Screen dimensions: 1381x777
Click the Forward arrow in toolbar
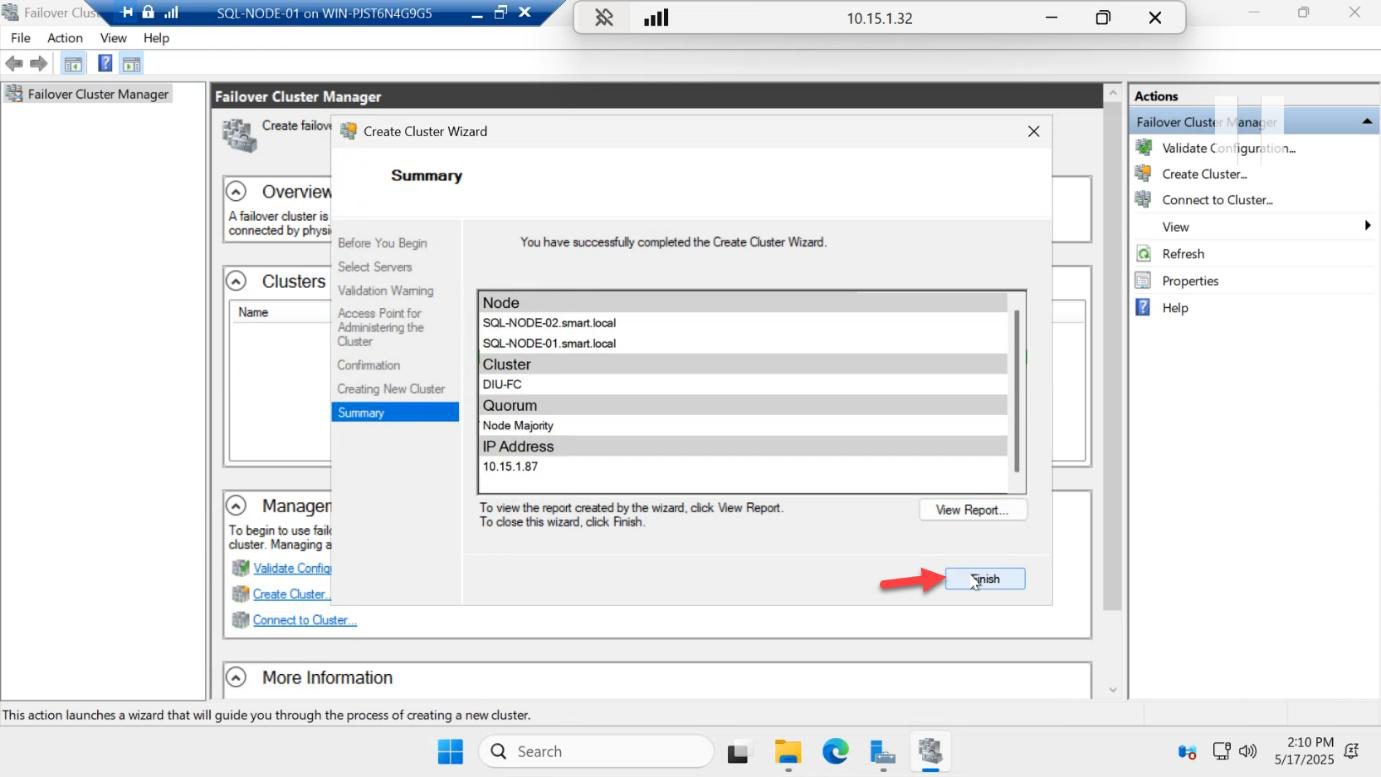click(39, 64)
